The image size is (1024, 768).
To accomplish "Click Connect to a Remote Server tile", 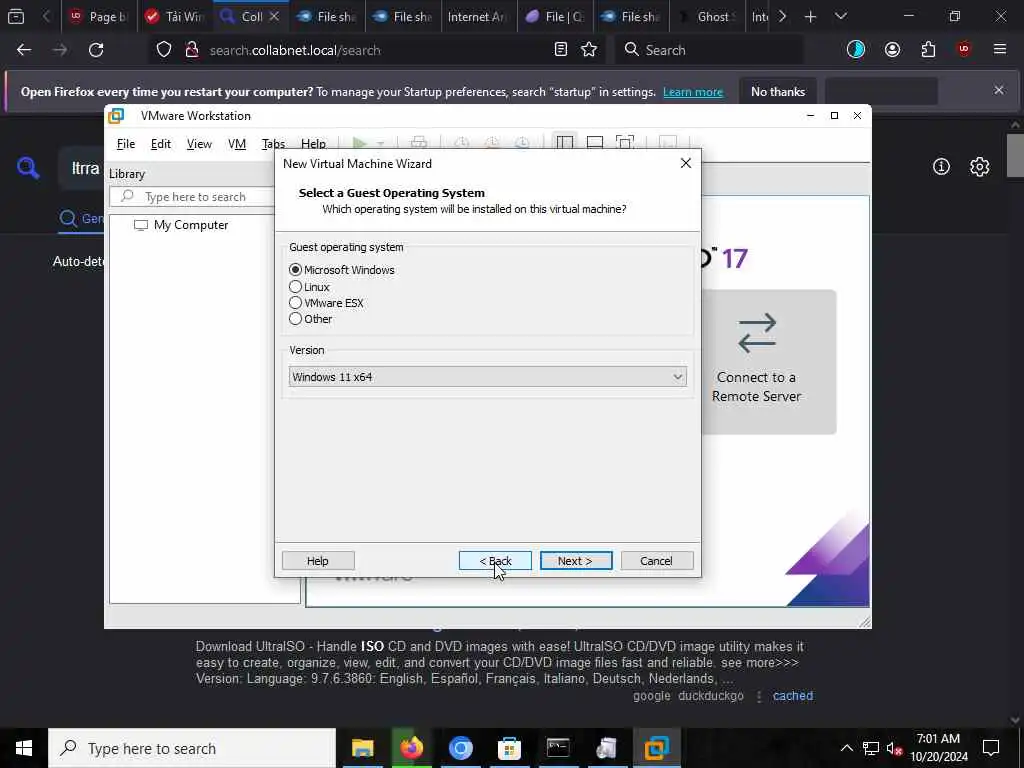I will (x=756, y=362).
